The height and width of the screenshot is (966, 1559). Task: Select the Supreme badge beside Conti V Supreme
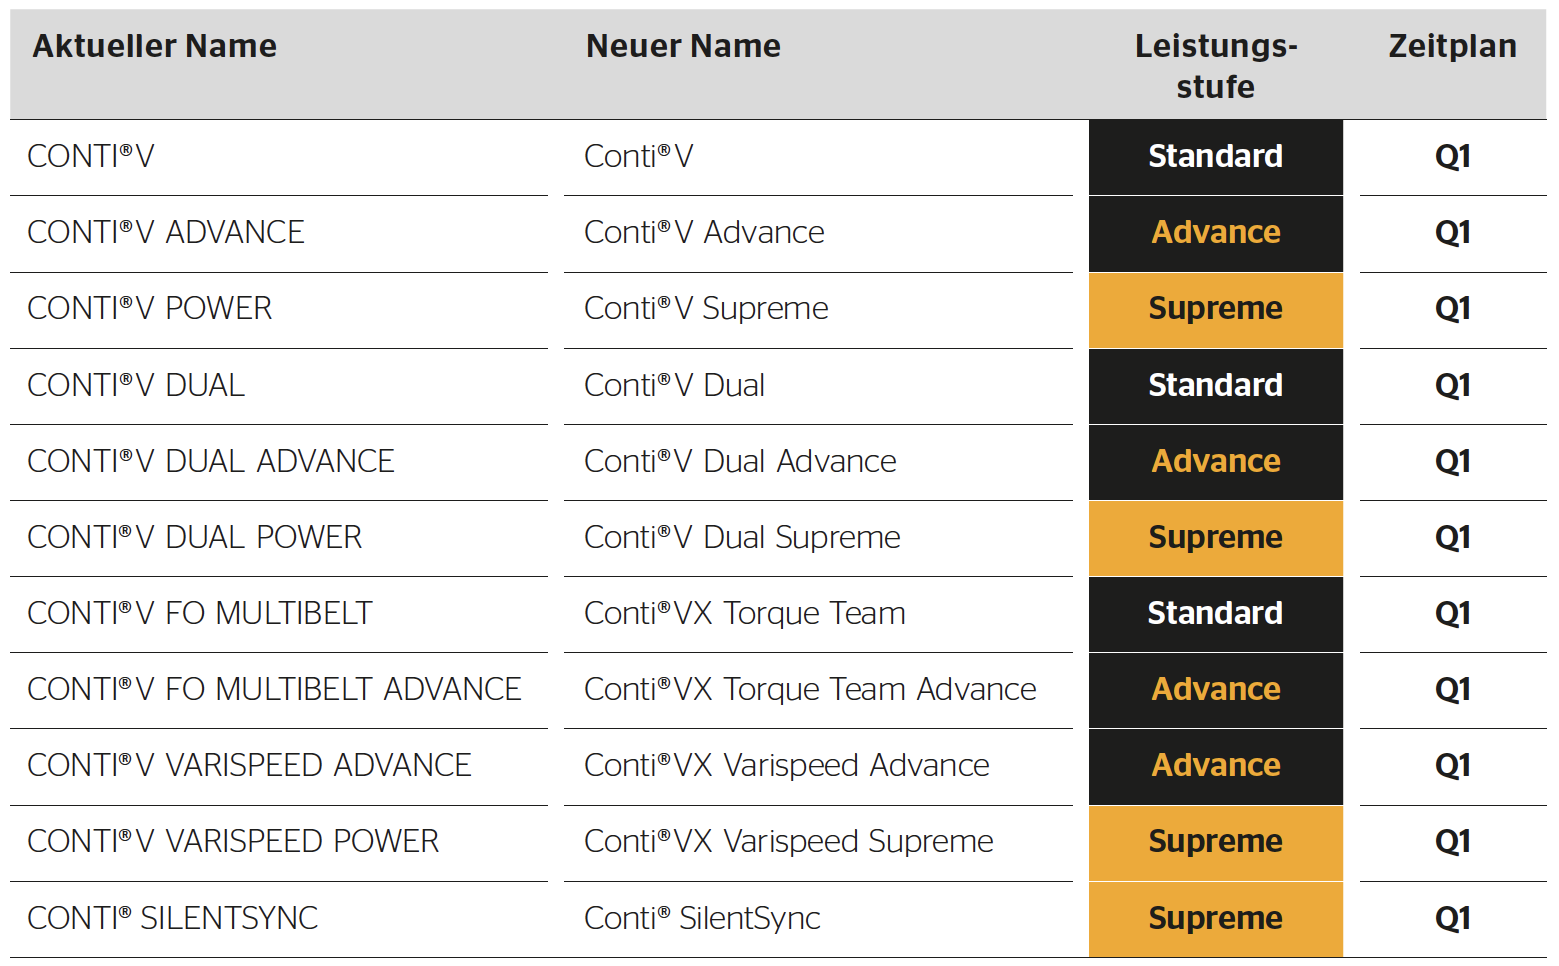coord(1216,309)
